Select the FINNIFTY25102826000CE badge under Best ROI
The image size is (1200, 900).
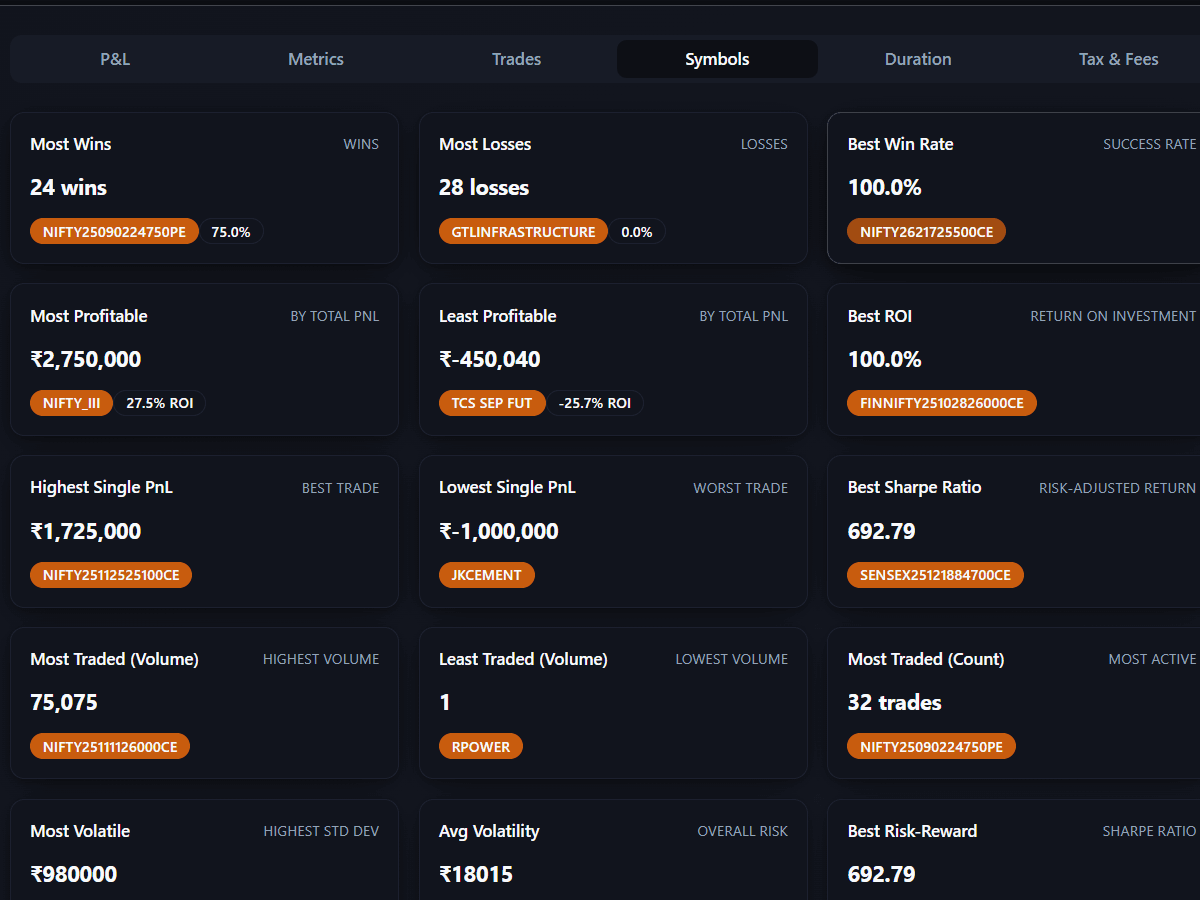pos(941,403)
